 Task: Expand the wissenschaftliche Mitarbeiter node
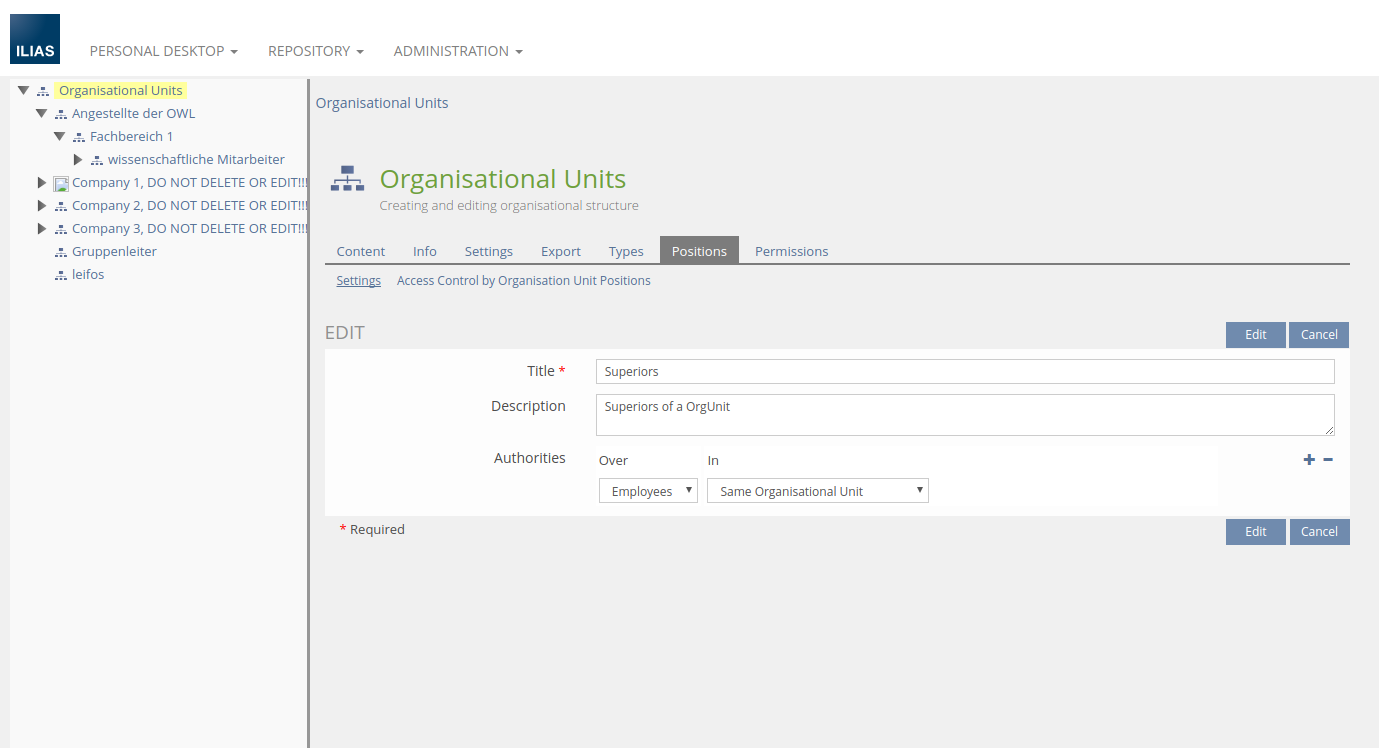pyautogui.click(x=78, y=160)
